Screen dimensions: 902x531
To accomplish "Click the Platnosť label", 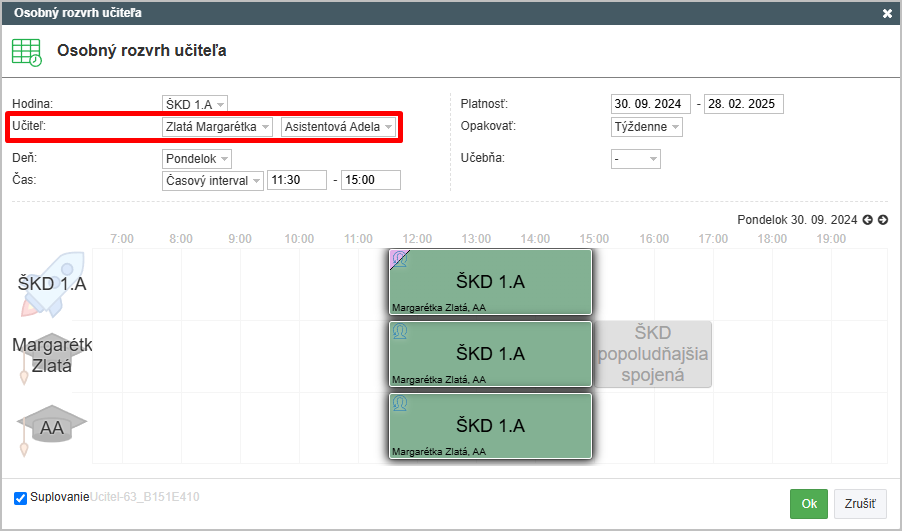I will tap(484, 104).
